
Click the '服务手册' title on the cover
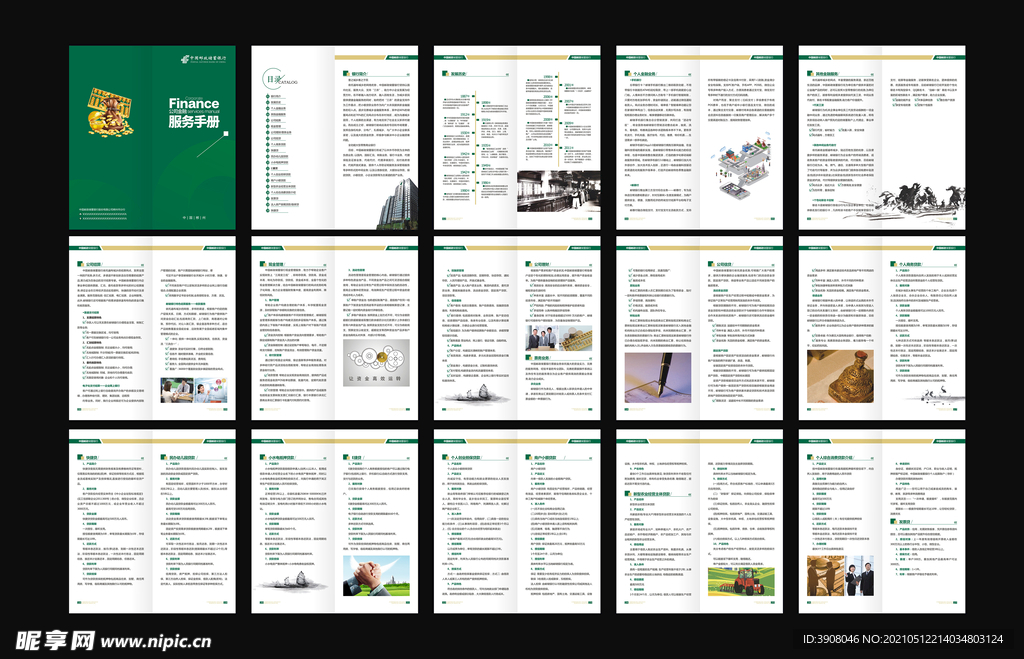click(x=193, y=121)
